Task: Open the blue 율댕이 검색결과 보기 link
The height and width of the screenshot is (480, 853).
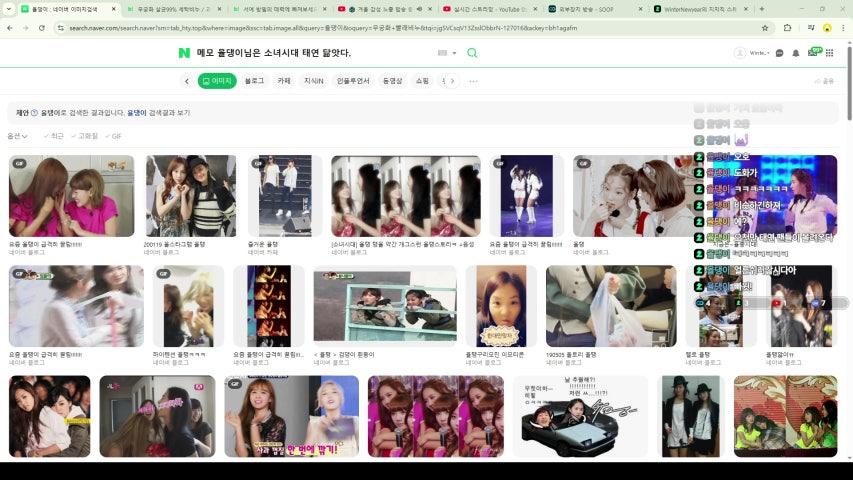Action: [158, 113]
